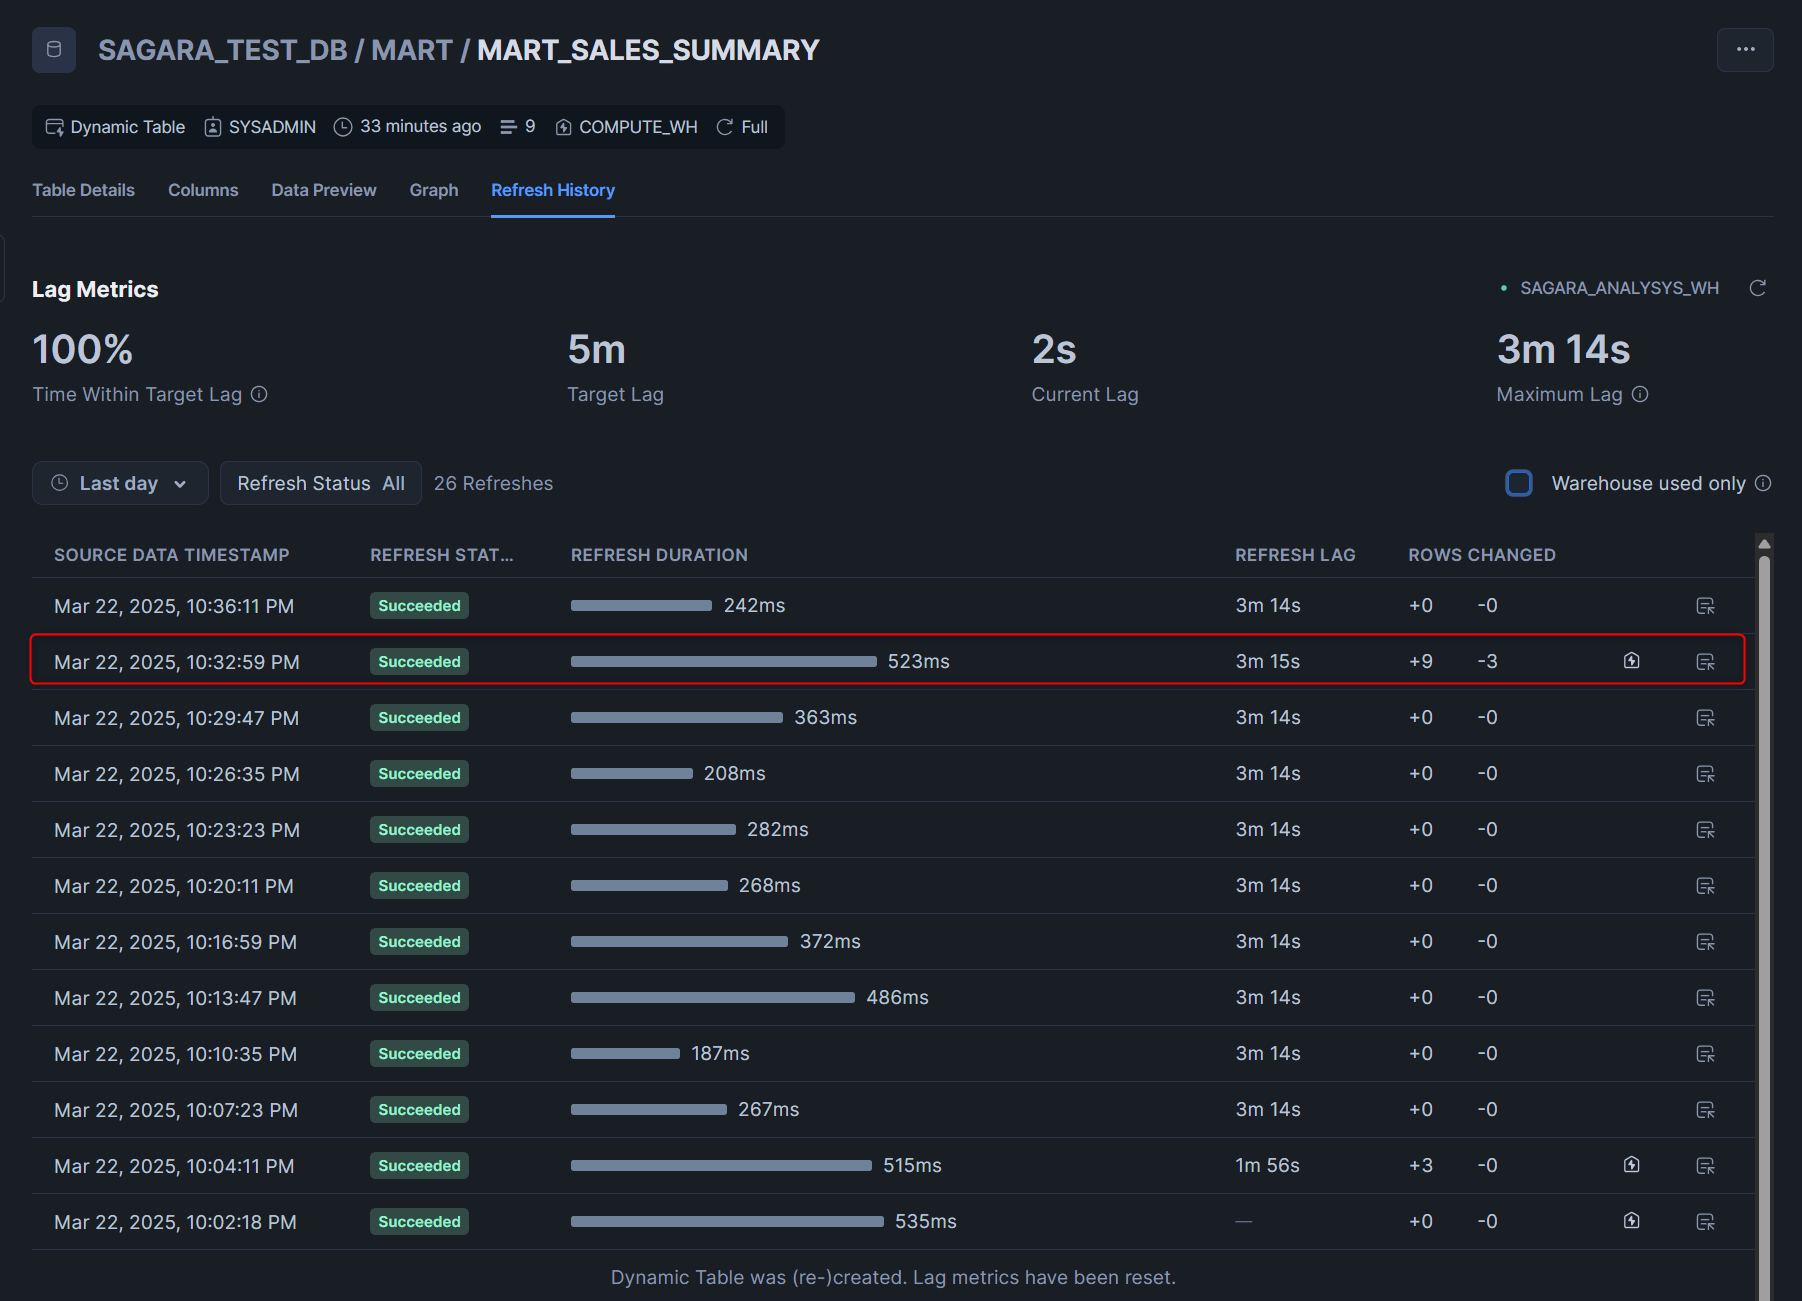Go to SAGARA_TEST_DB in breadcrumb
Image resolution: width=1802 pixels, height=1301 pixels.
[222, 50]
